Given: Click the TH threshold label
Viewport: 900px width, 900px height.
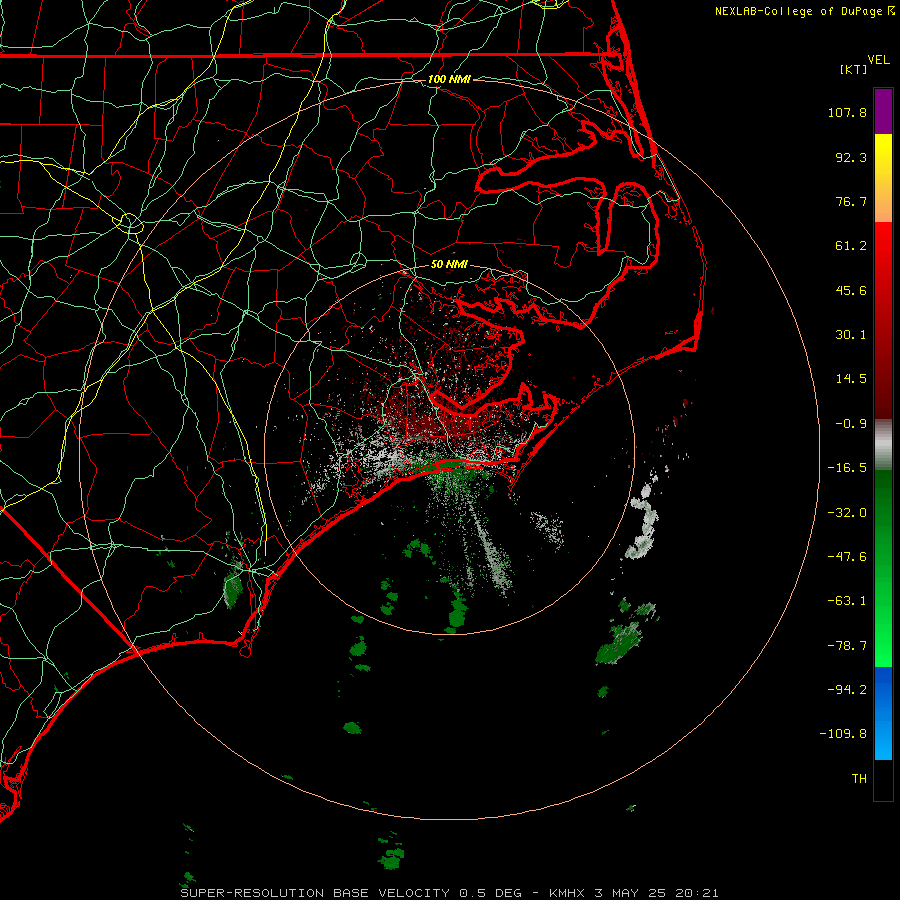Looking at the screenshot, I should pos(859,779).
